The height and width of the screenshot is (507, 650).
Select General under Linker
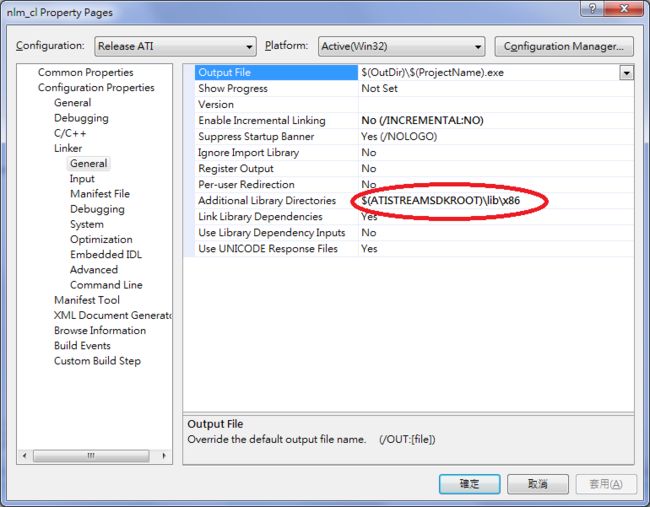(x=88, y=163)
